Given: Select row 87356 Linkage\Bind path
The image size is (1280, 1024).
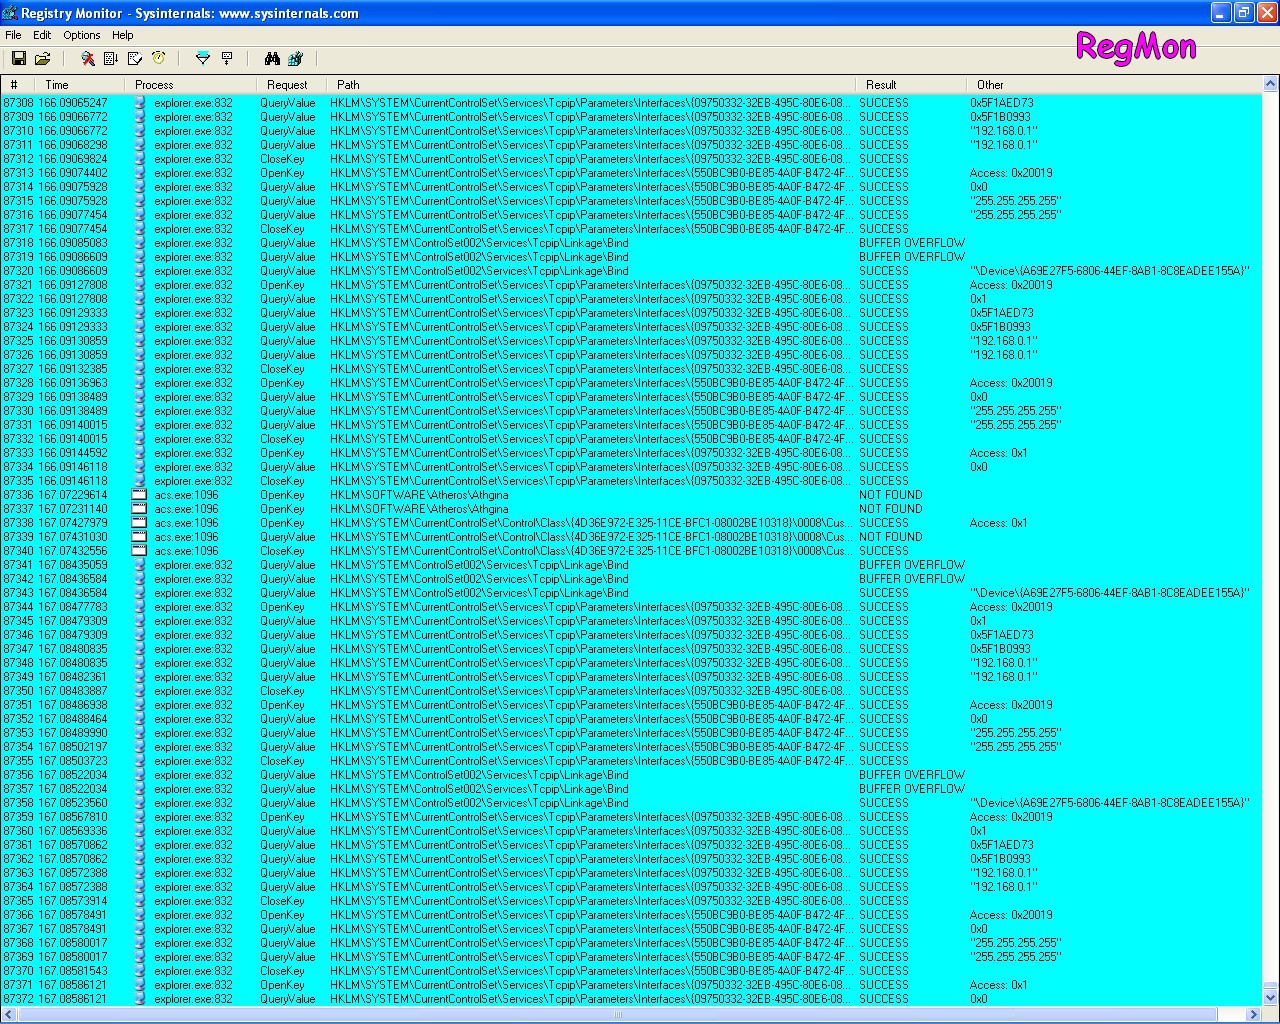Looking at the screenshot, I should coord(479,775).
